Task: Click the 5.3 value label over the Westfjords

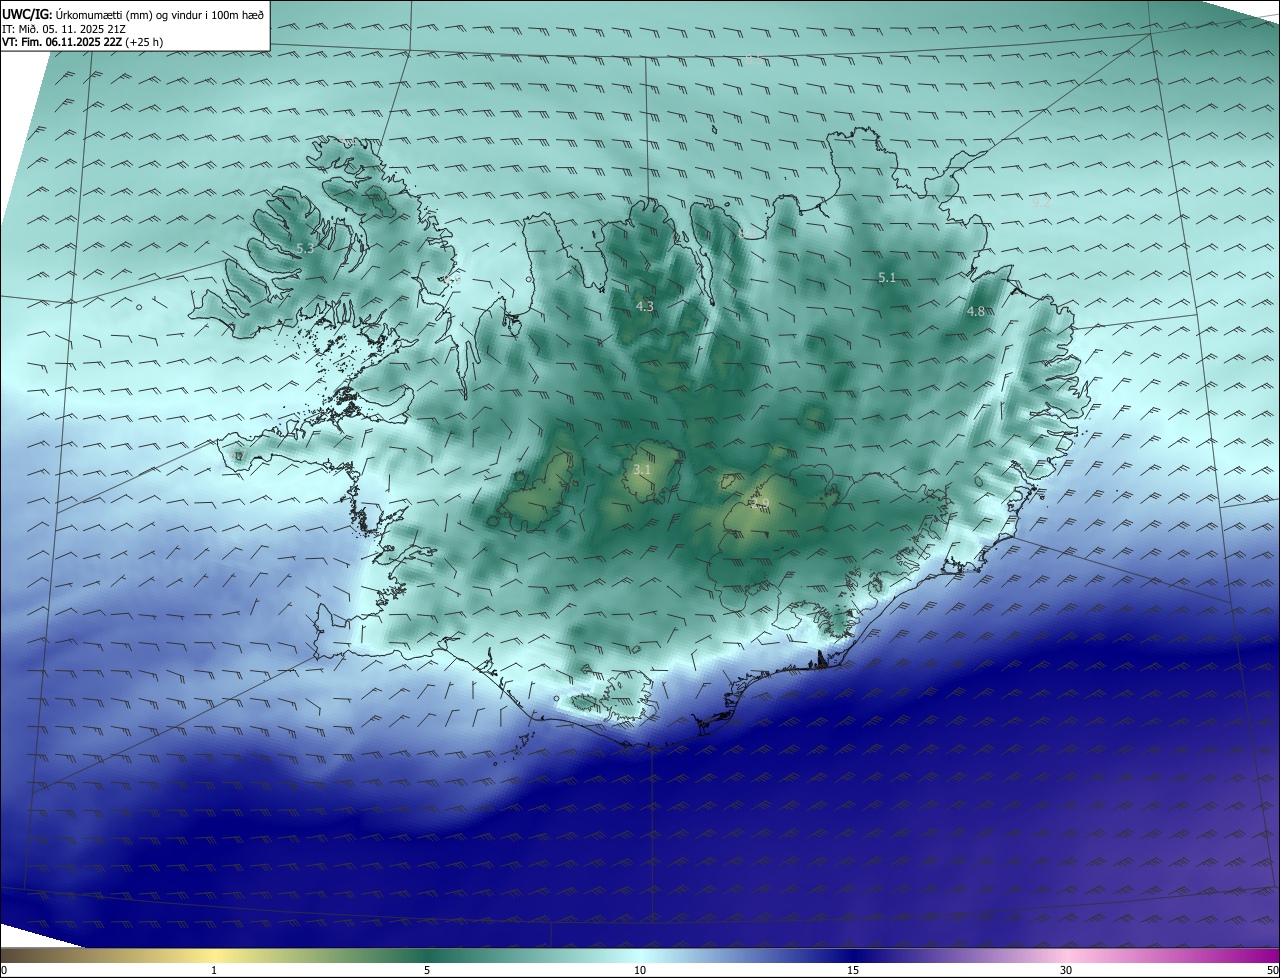Action: click(305, 248)
